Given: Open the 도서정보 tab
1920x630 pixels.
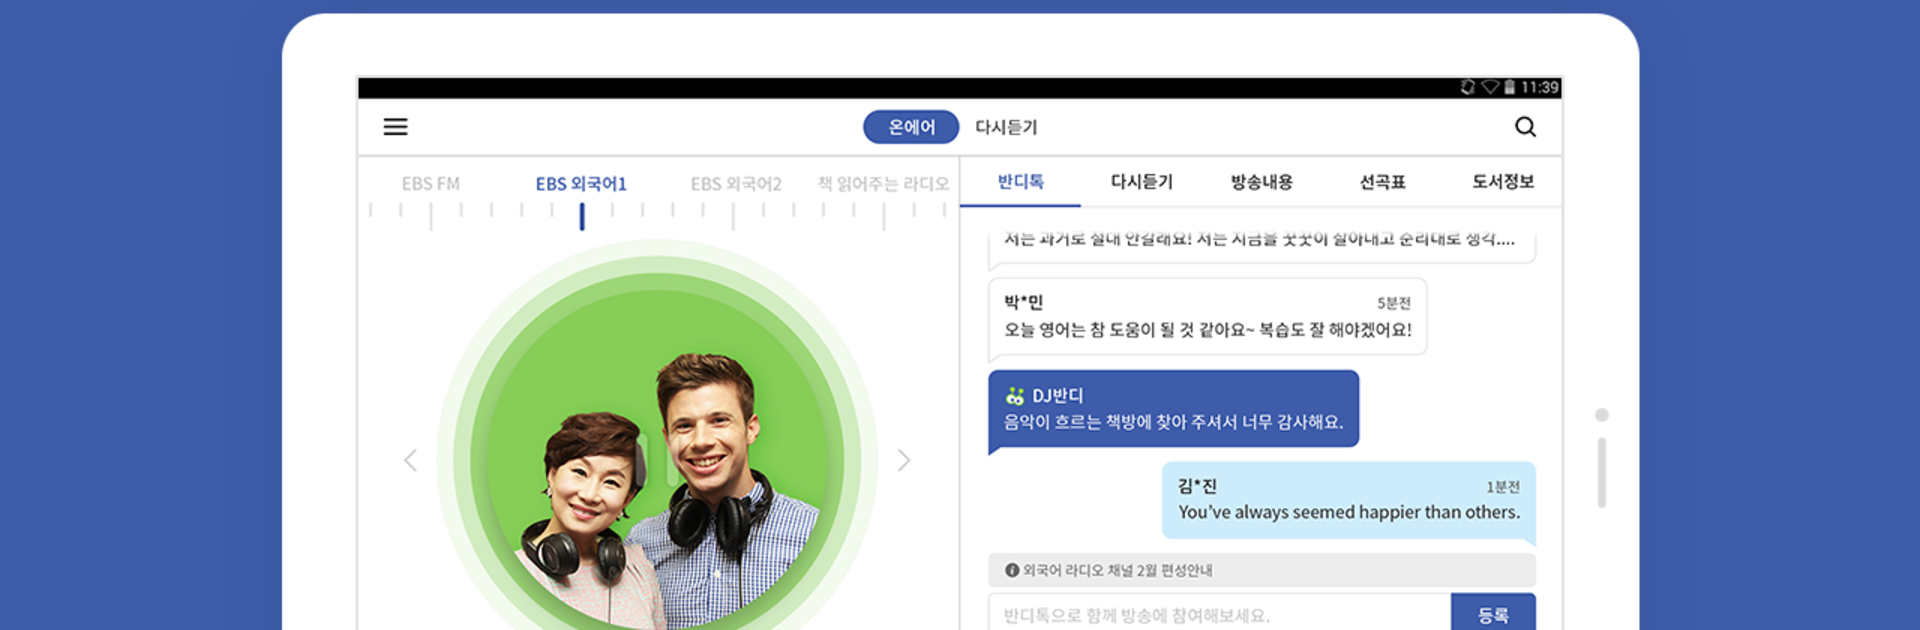Looking at the screenshot, I should point(1502,182).
